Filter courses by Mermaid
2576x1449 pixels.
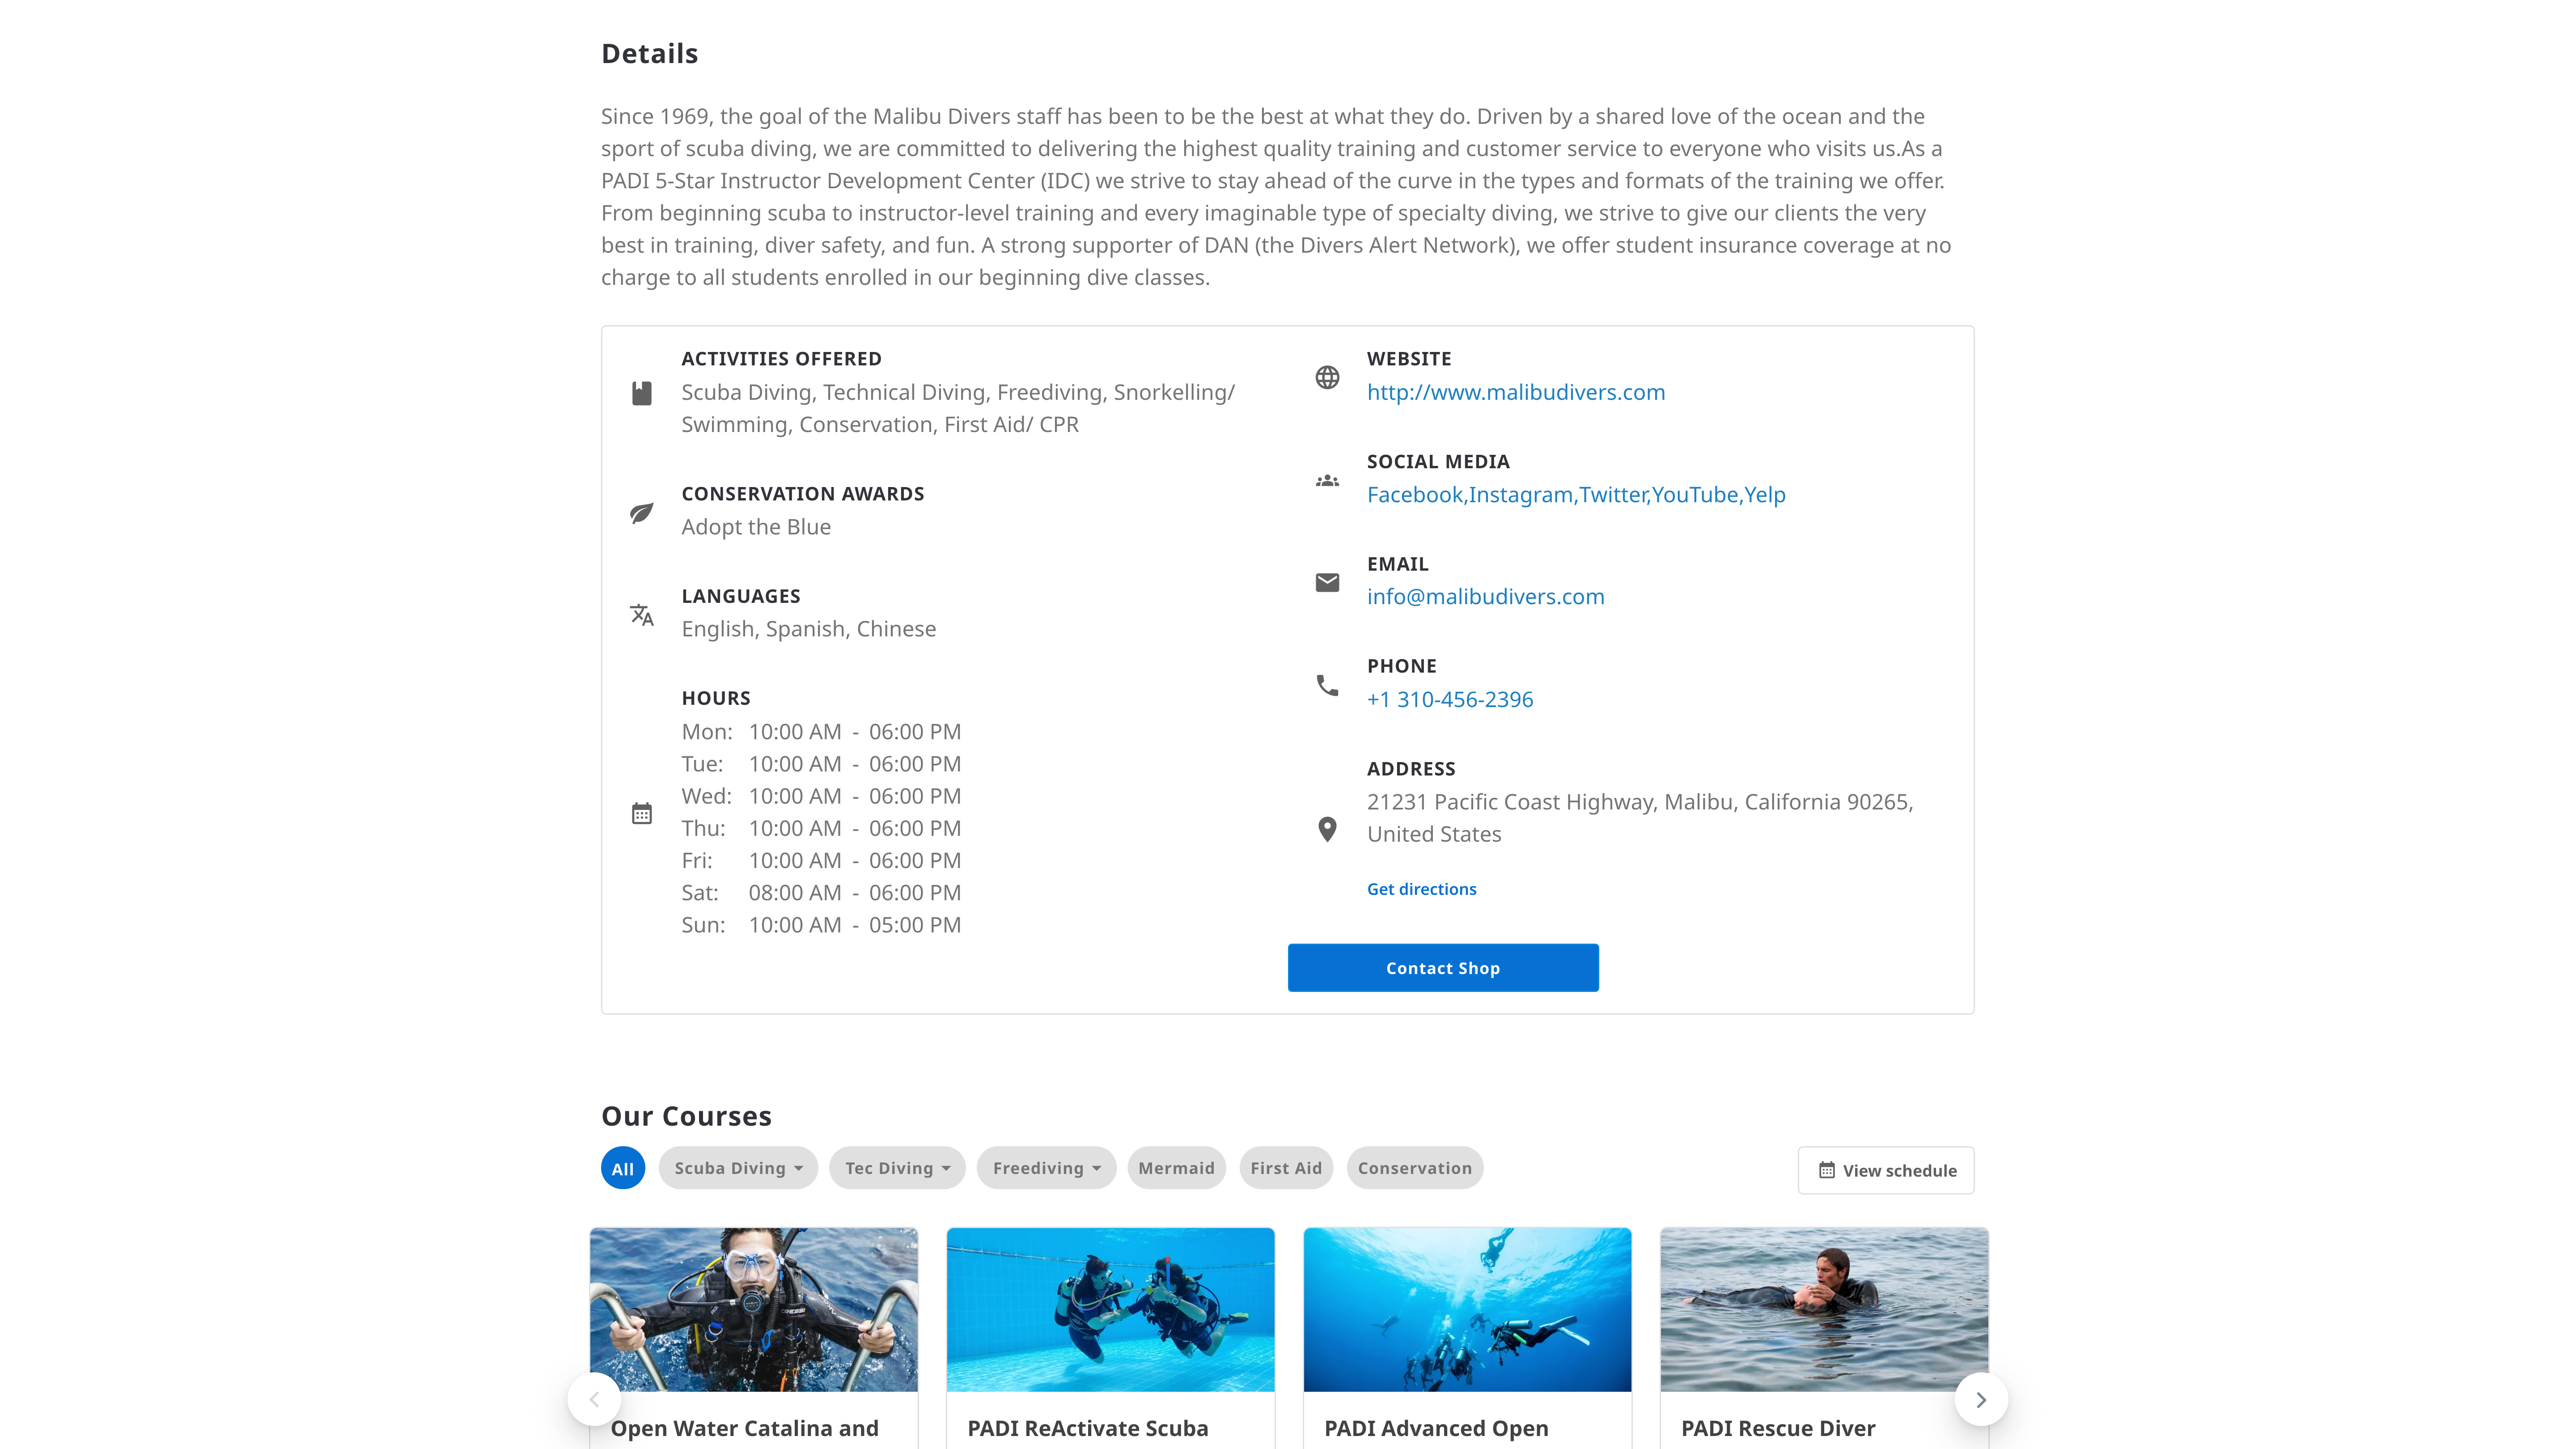(1176, 1168)
